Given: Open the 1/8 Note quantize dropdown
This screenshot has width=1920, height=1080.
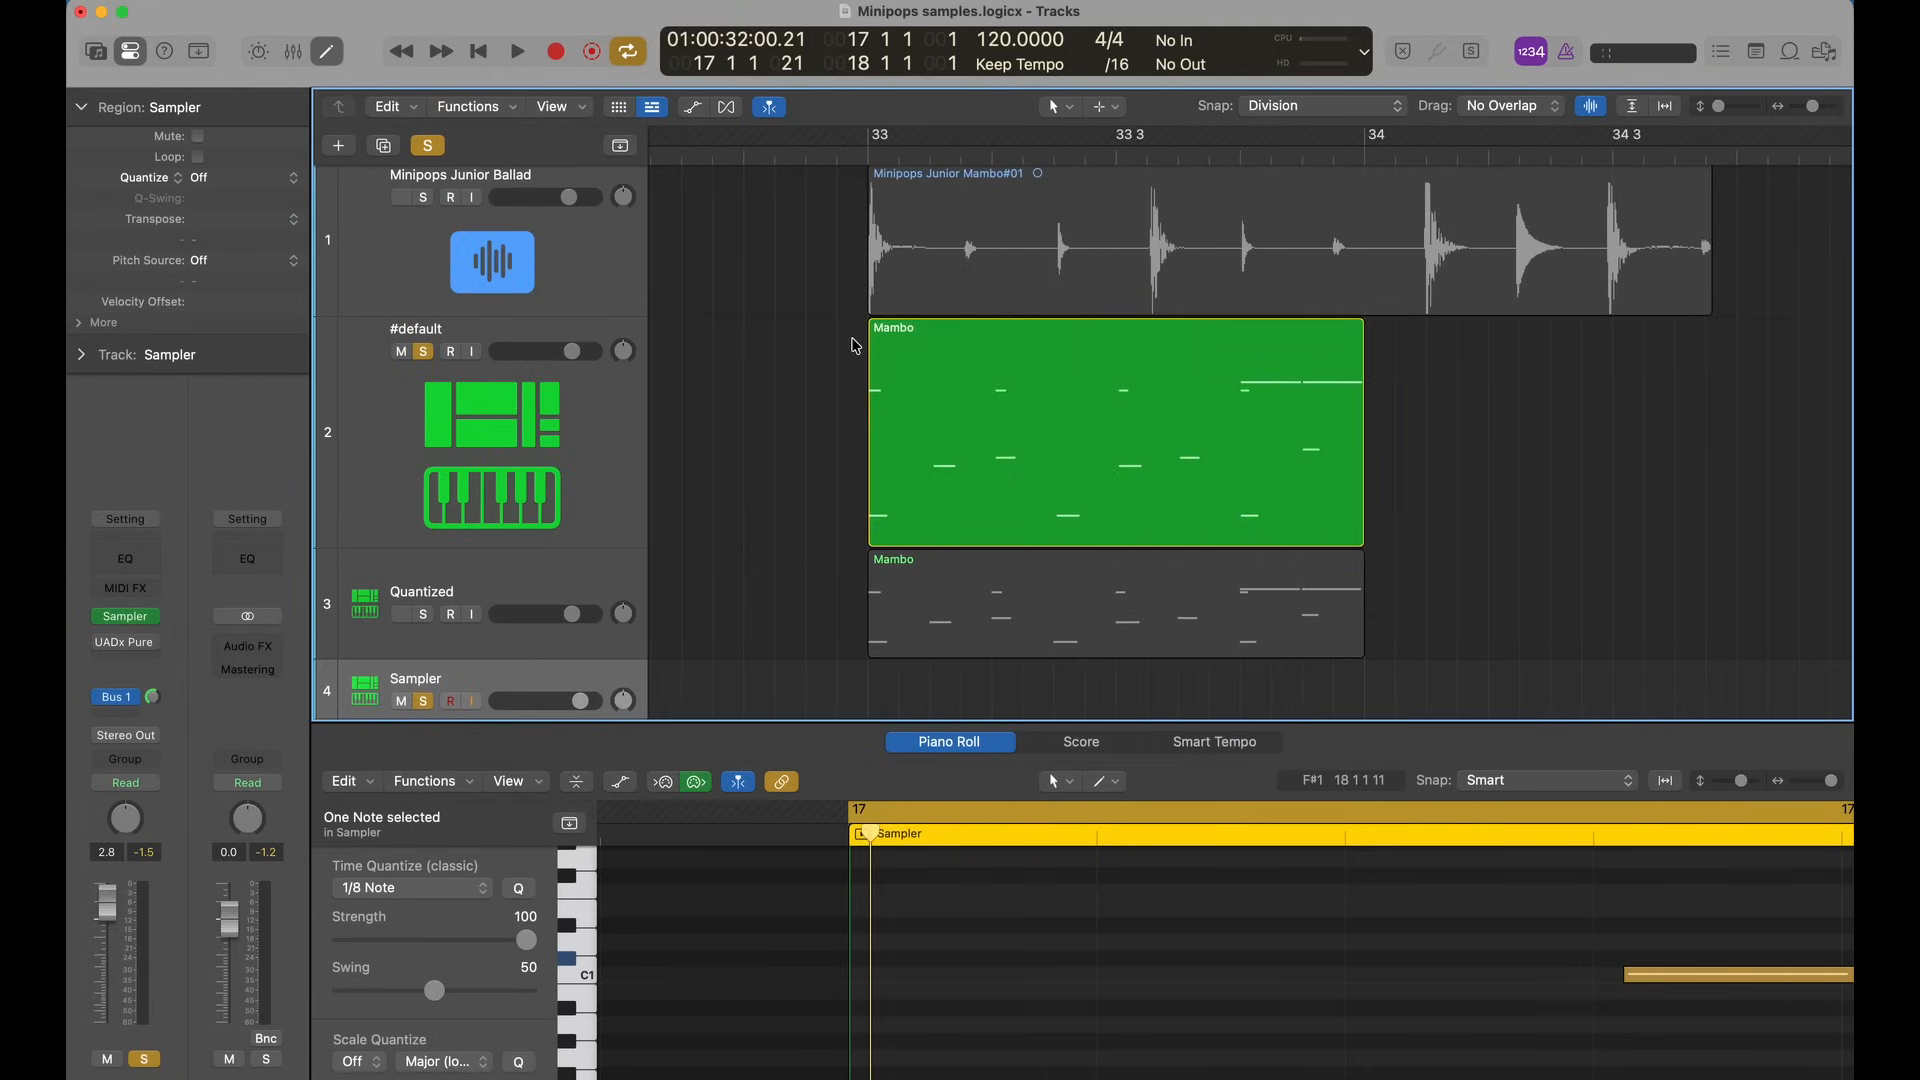Looking at the screenshot, I should coord(411,888).
